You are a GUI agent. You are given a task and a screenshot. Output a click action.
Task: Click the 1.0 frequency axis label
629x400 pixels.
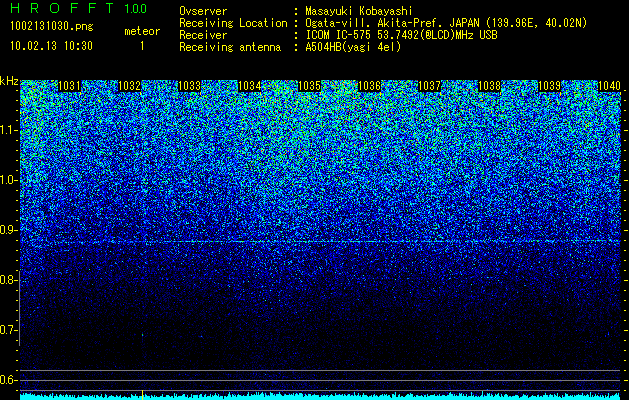[9, 180]
